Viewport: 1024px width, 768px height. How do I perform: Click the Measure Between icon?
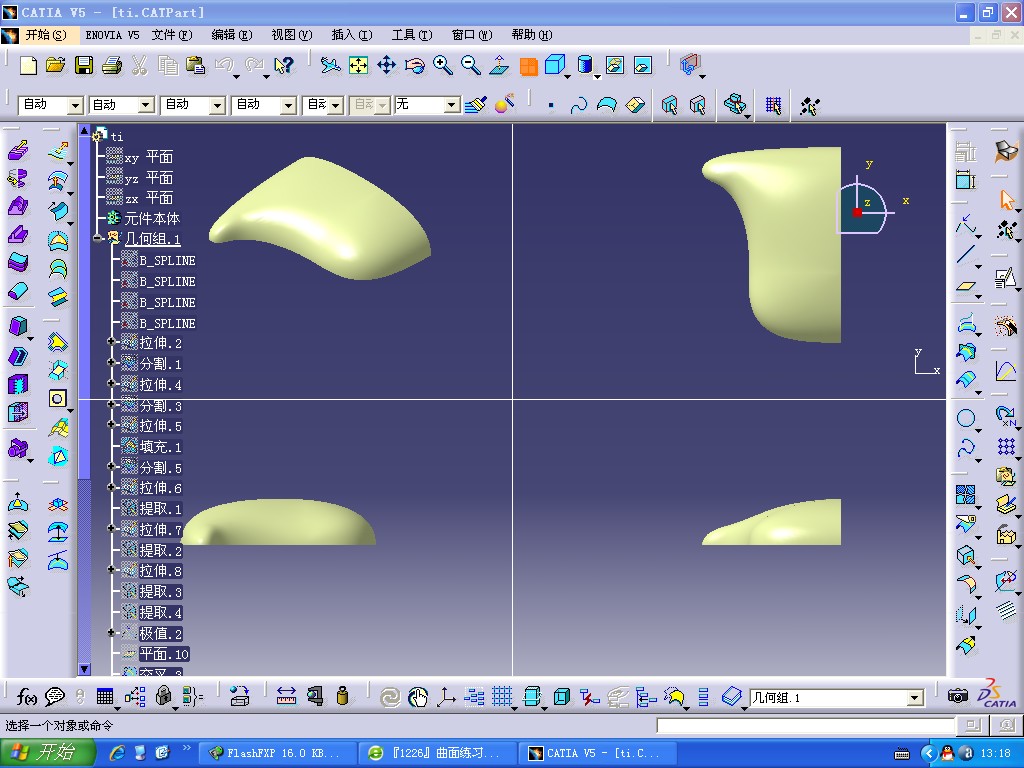click(286, 697)
